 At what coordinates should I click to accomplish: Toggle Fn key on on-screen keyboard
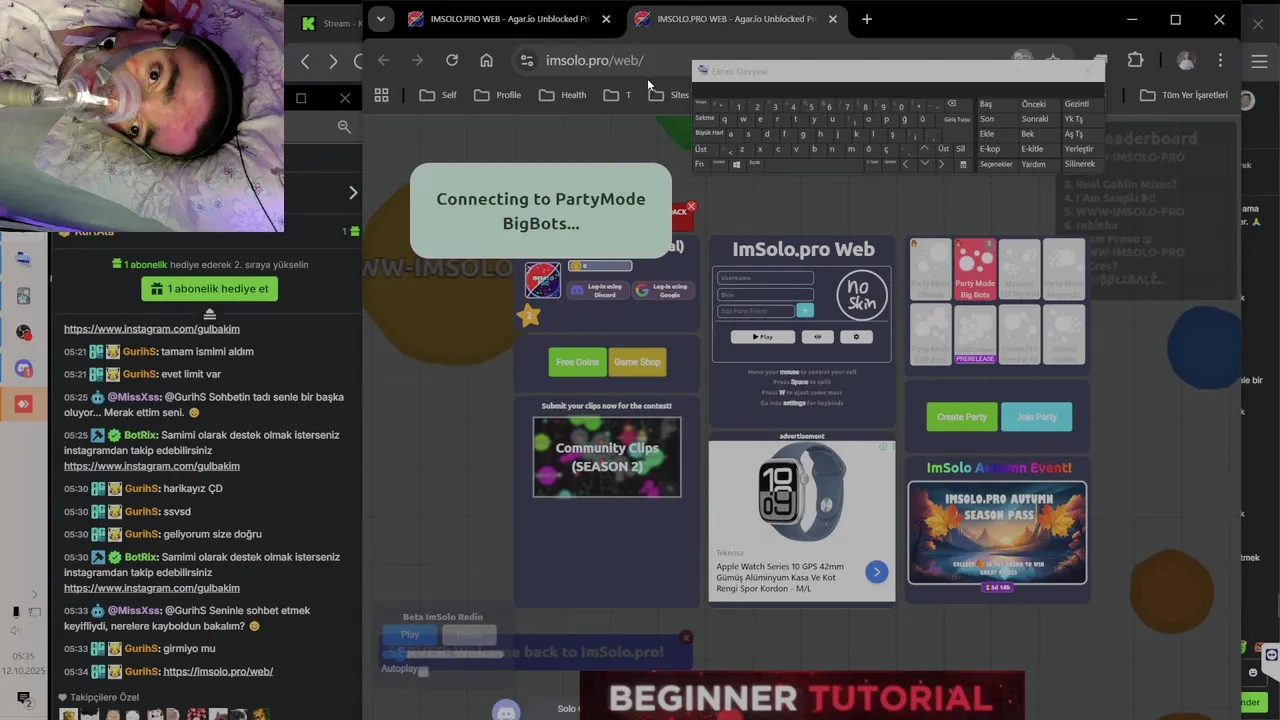(x=700, y=164)
